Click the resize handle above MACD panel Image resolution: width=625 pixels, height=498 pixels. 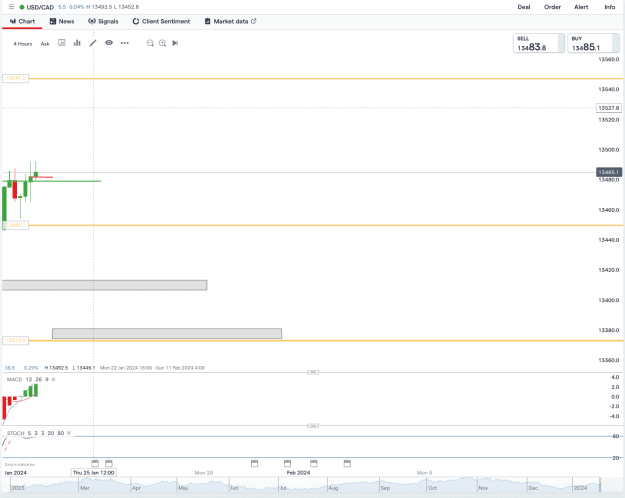(313, 372)
